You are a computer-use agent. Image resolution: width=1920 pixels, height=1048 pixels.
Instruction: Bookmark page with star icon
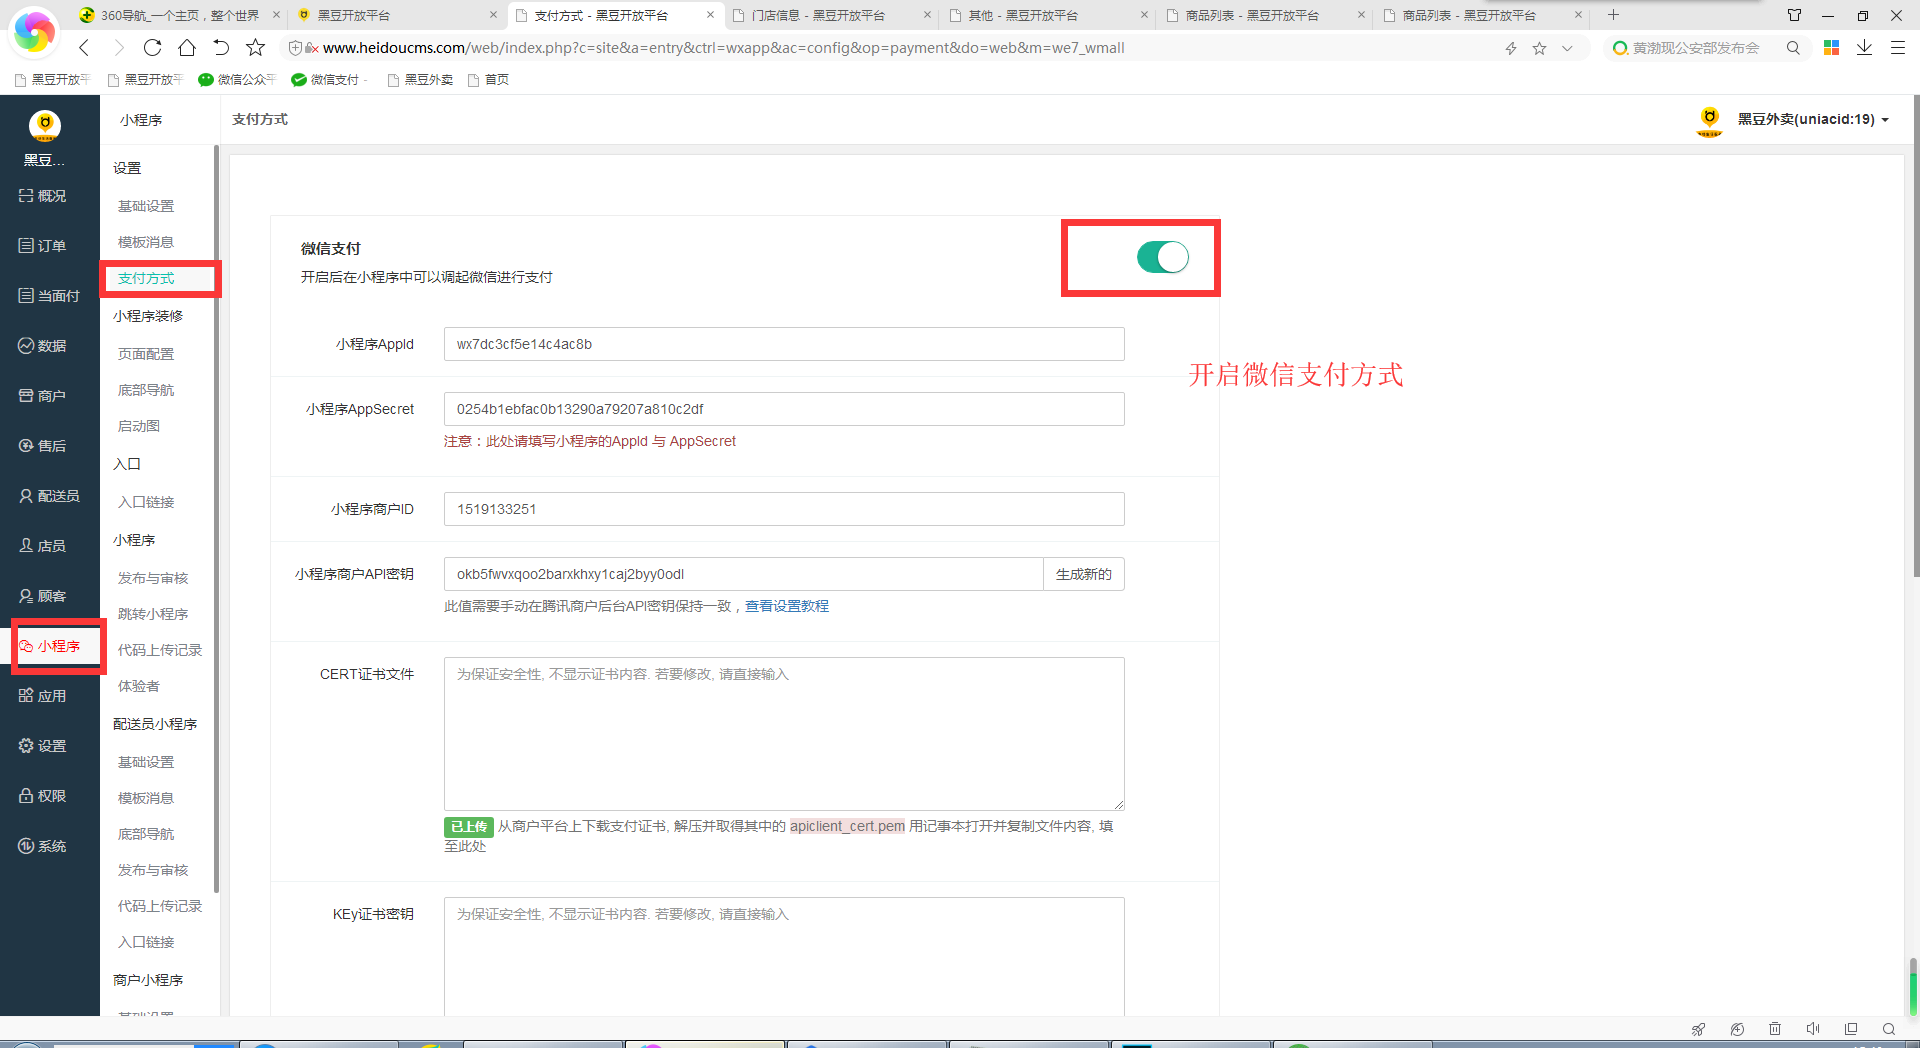[256, 47]
